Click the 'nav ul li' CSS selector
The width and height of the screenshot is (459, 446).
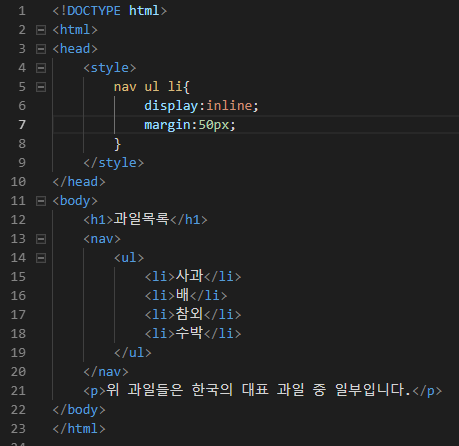coord(148,87)
